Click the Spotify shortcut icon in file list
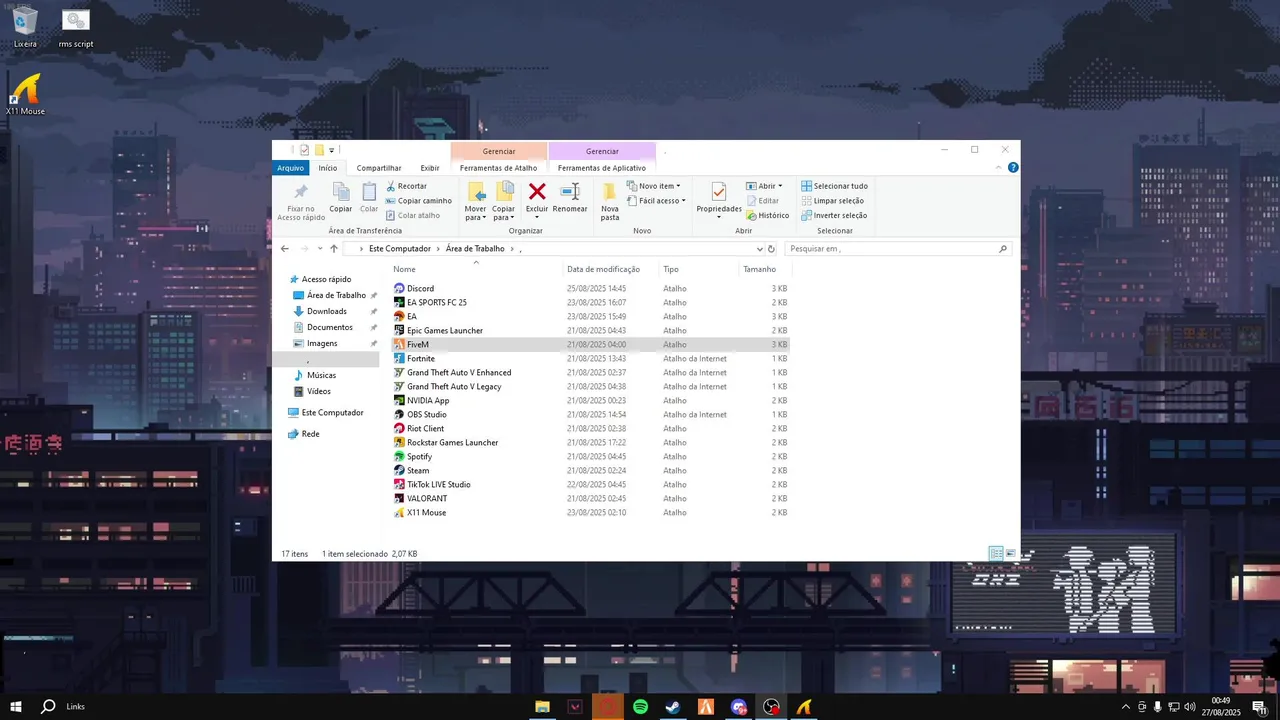The height and width of the screenshot is (720, 1280). click(399, 457)
